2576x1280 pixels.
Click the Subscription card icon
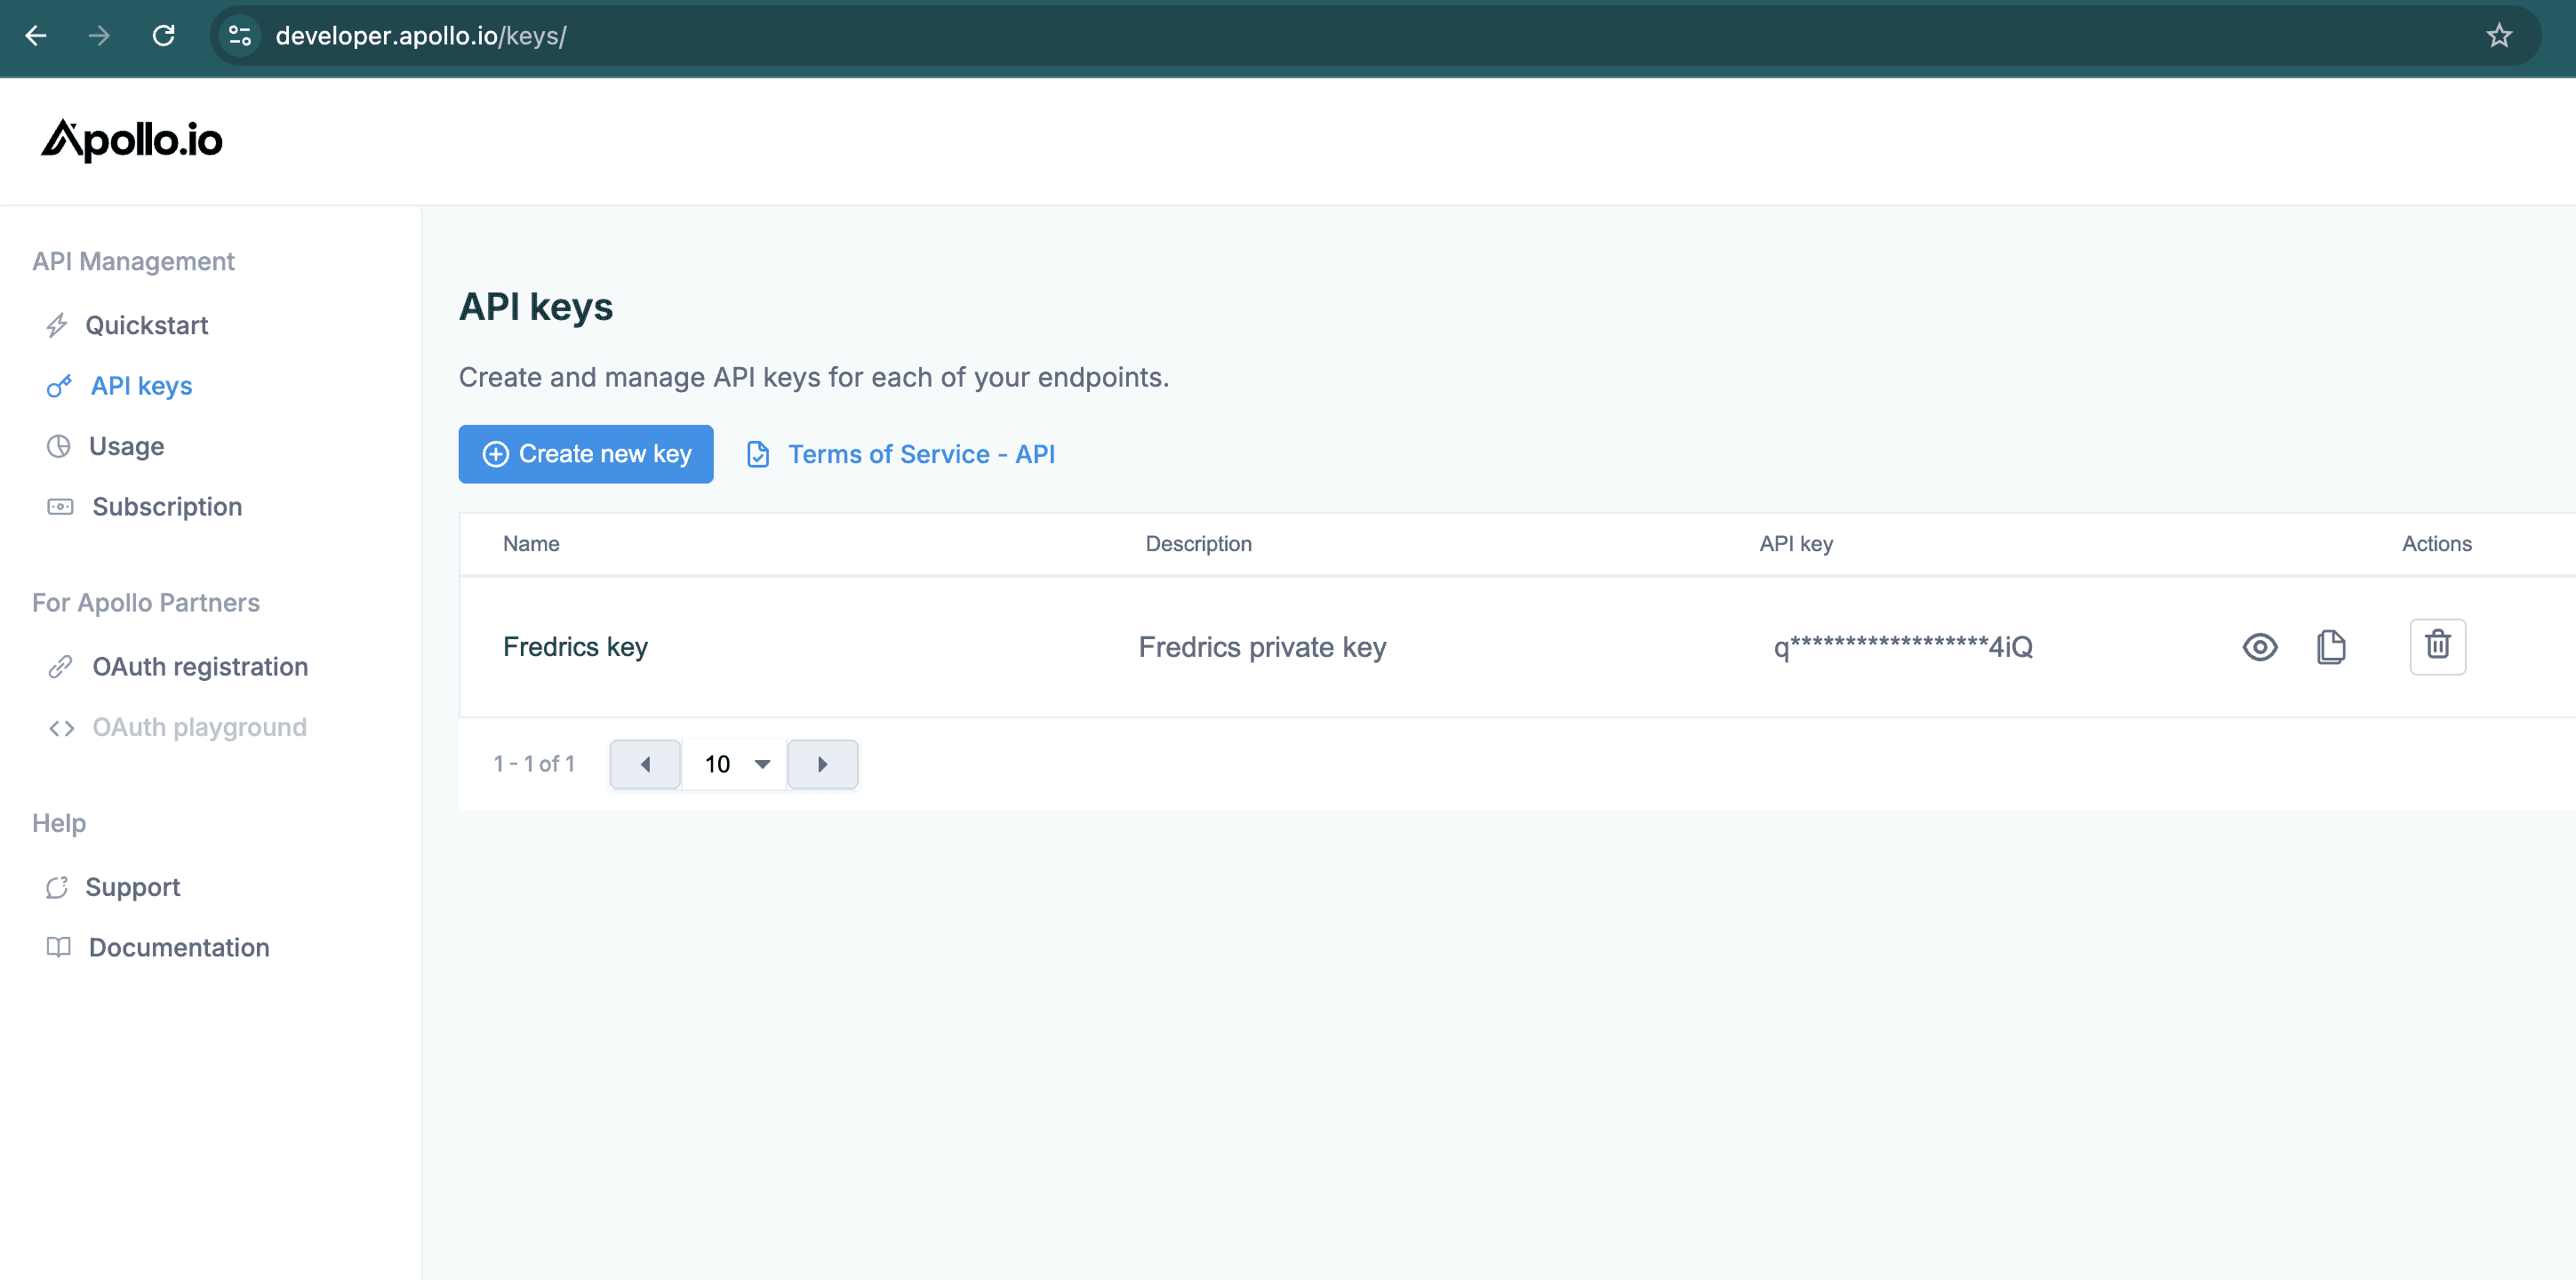[x=60, y=507]
